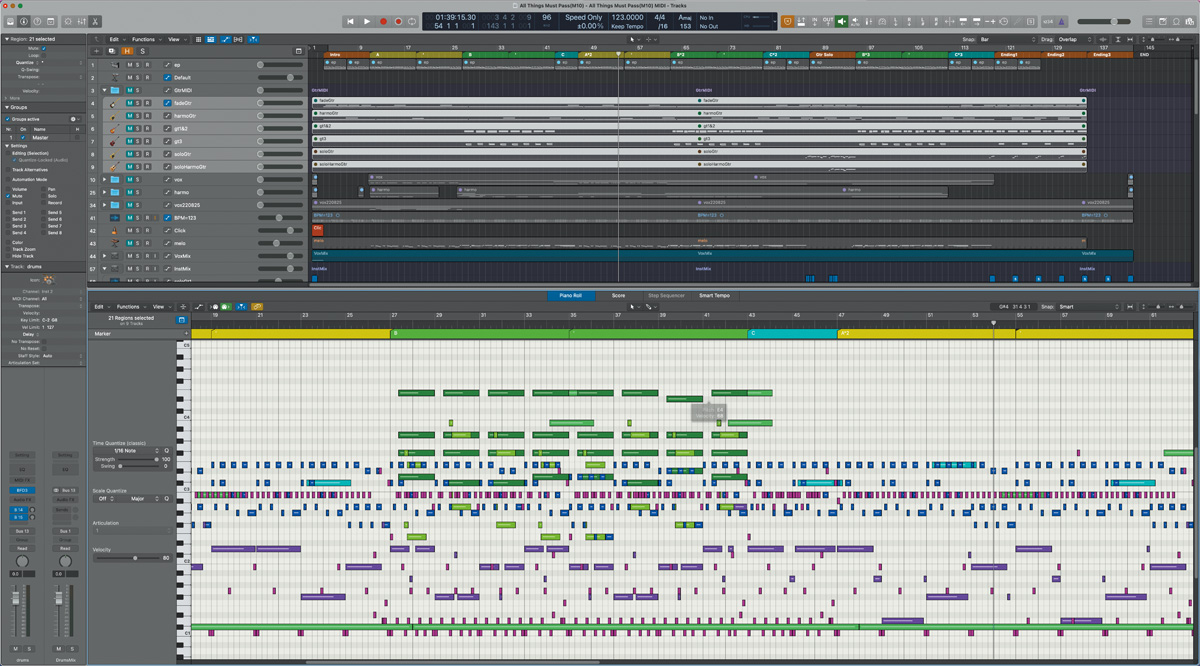Viewport: 1200px width, 666px height.
Task: Mute the Click track
Action: [x=130, y=231]
